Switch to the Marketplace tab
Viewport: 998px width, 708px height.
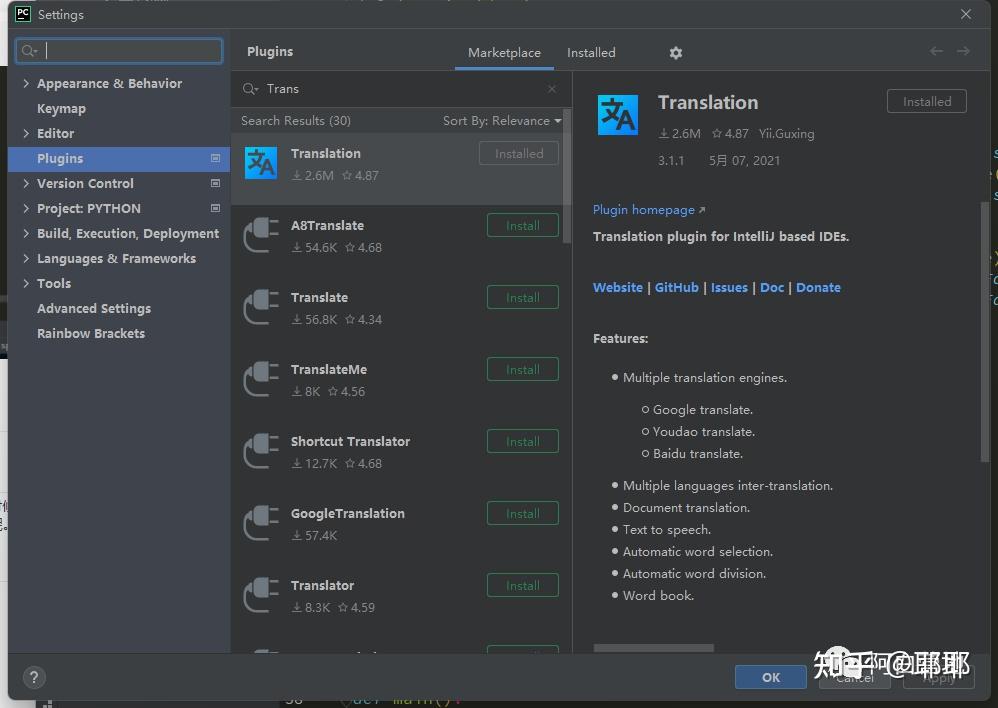pos(504,53)
